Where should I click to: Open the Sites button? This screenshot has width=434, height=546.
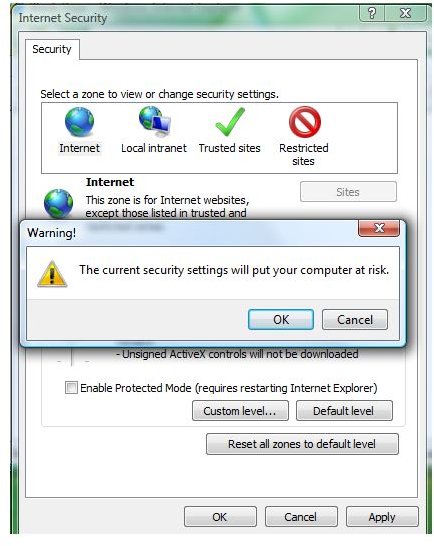click(348, 192)
